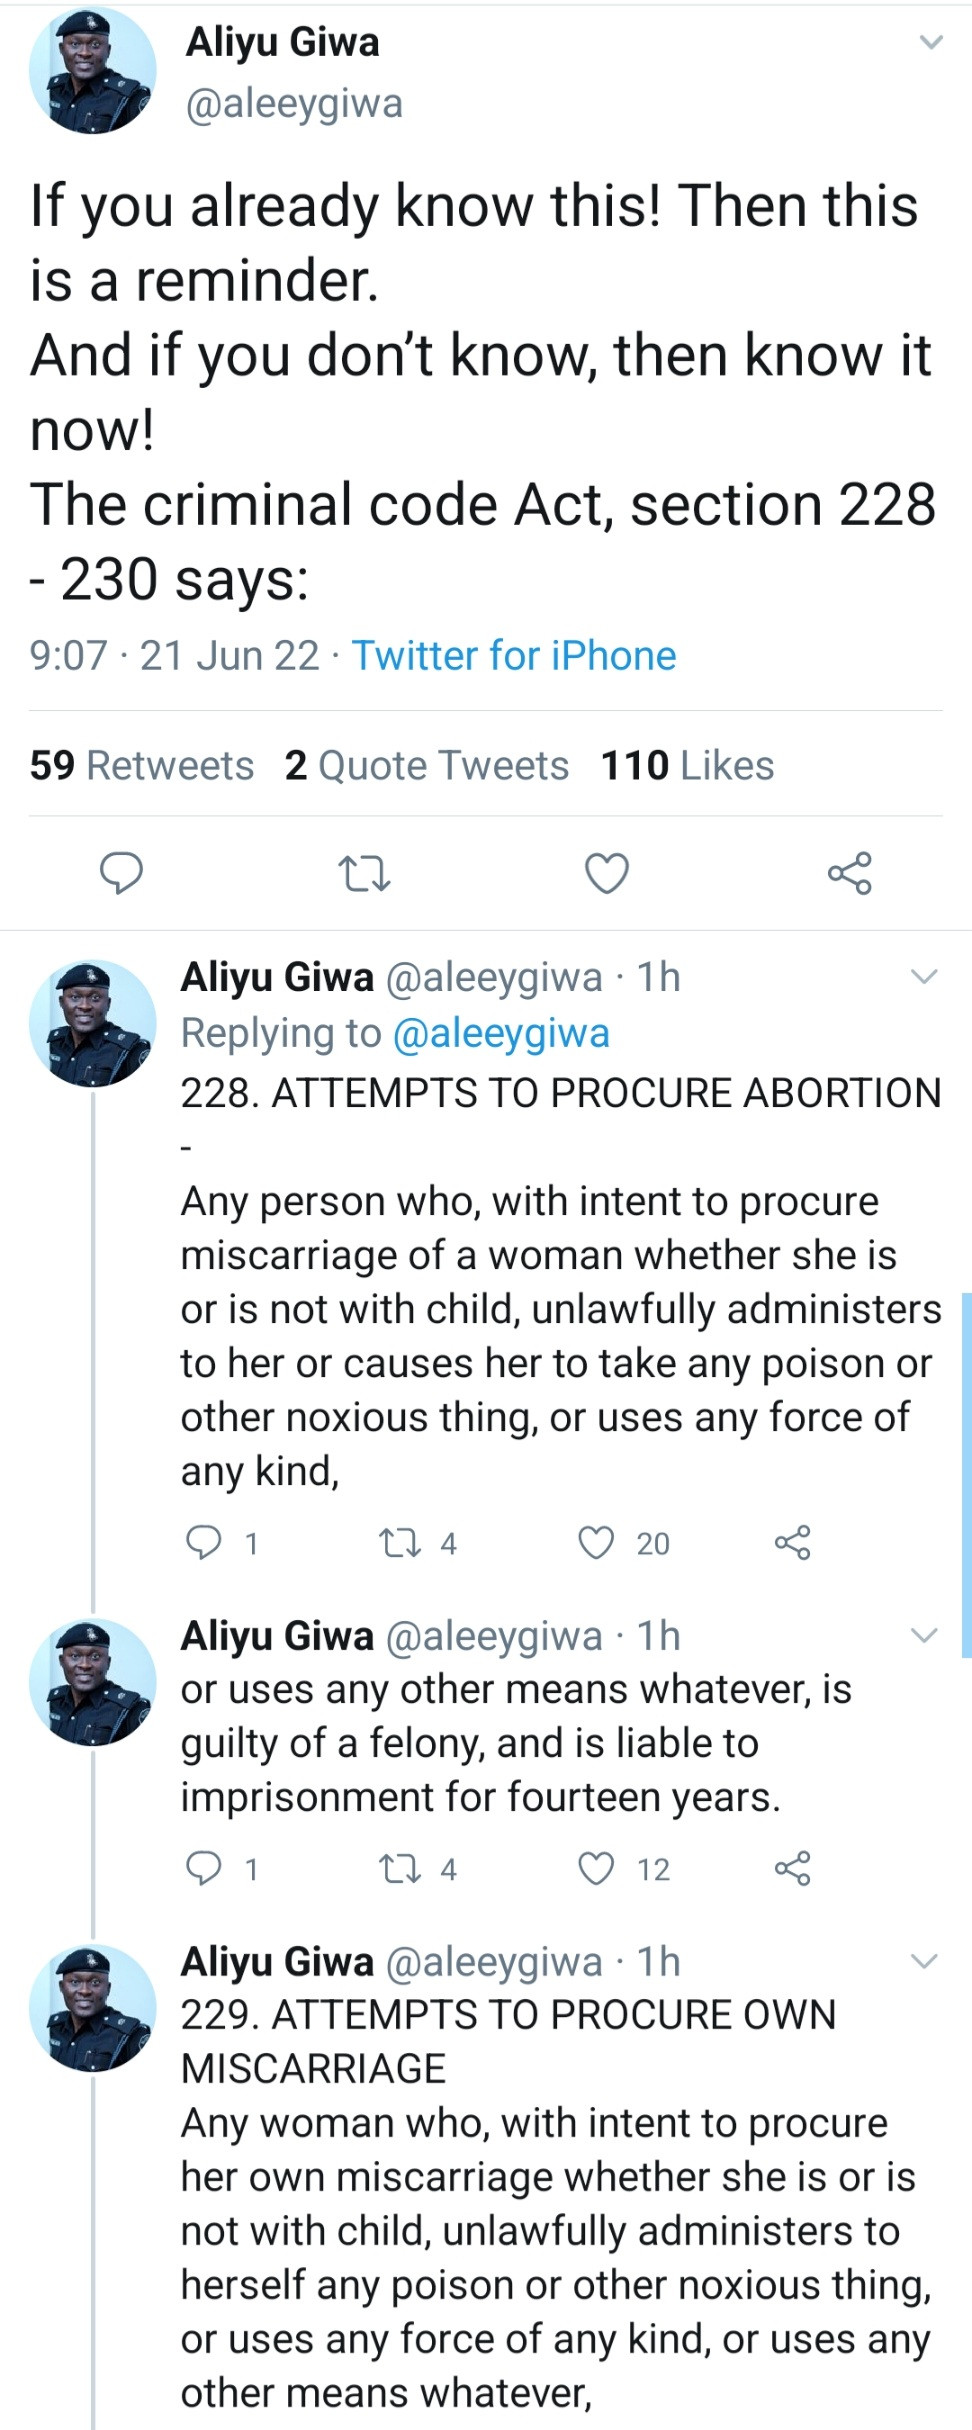
Task: Retweet the section 228 tweet
Action: click(401, 1543)
